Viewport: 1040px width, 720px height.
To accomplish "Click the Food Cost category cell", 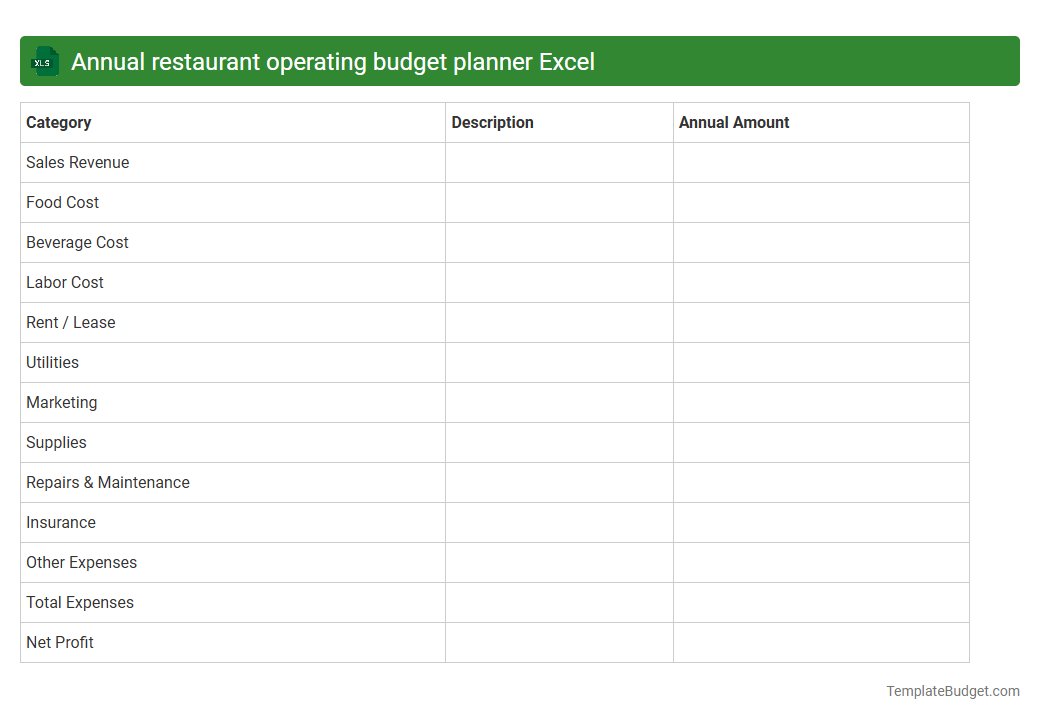I will pyautogui.click(x=62, y=202).
